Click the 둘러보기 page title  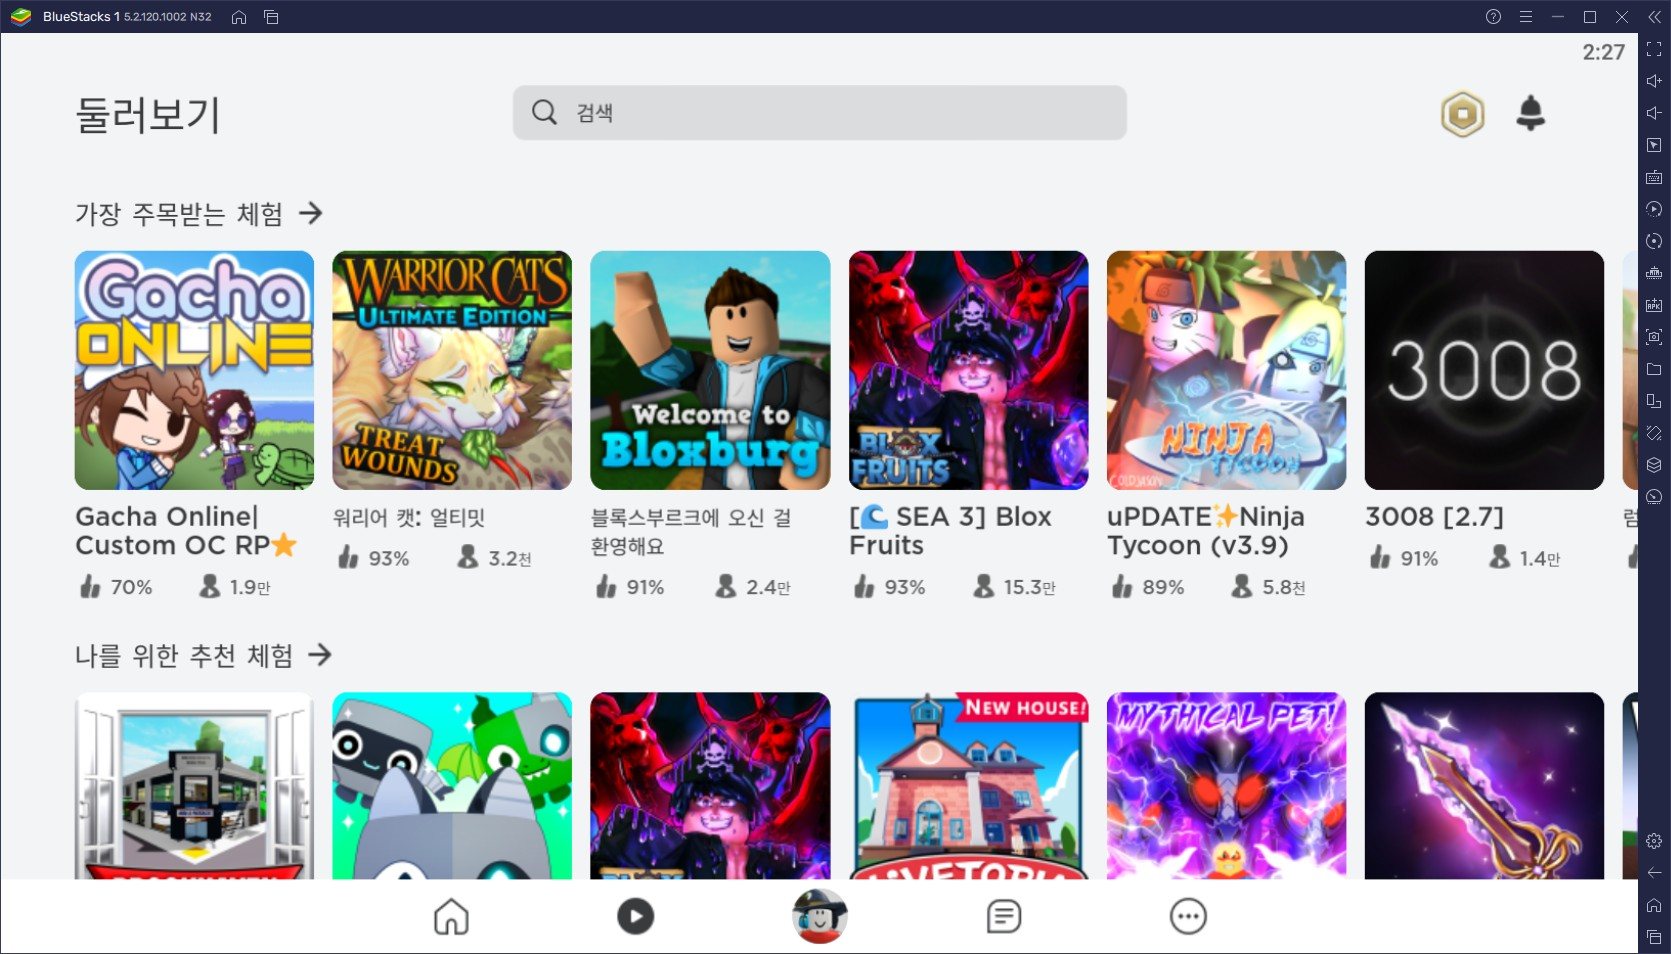tap(148, 115)
